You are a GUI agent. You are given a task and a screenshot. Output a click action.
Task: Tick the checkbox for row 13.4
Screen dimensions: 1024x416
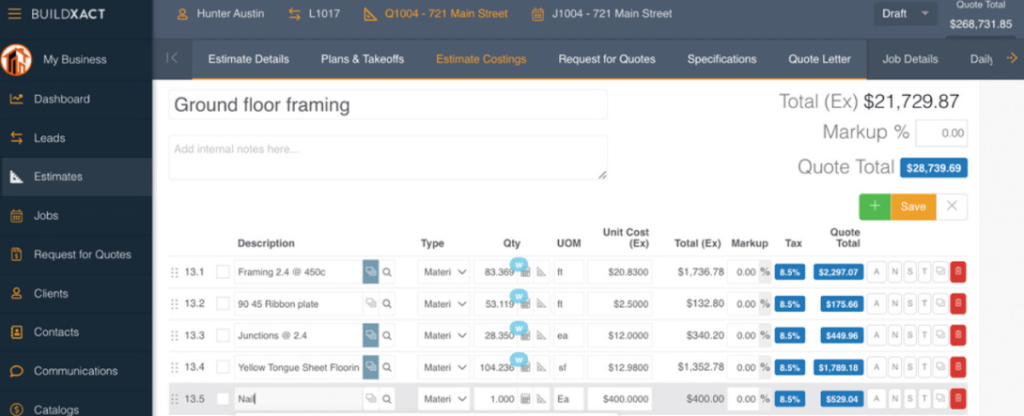(x=223, y=367)
